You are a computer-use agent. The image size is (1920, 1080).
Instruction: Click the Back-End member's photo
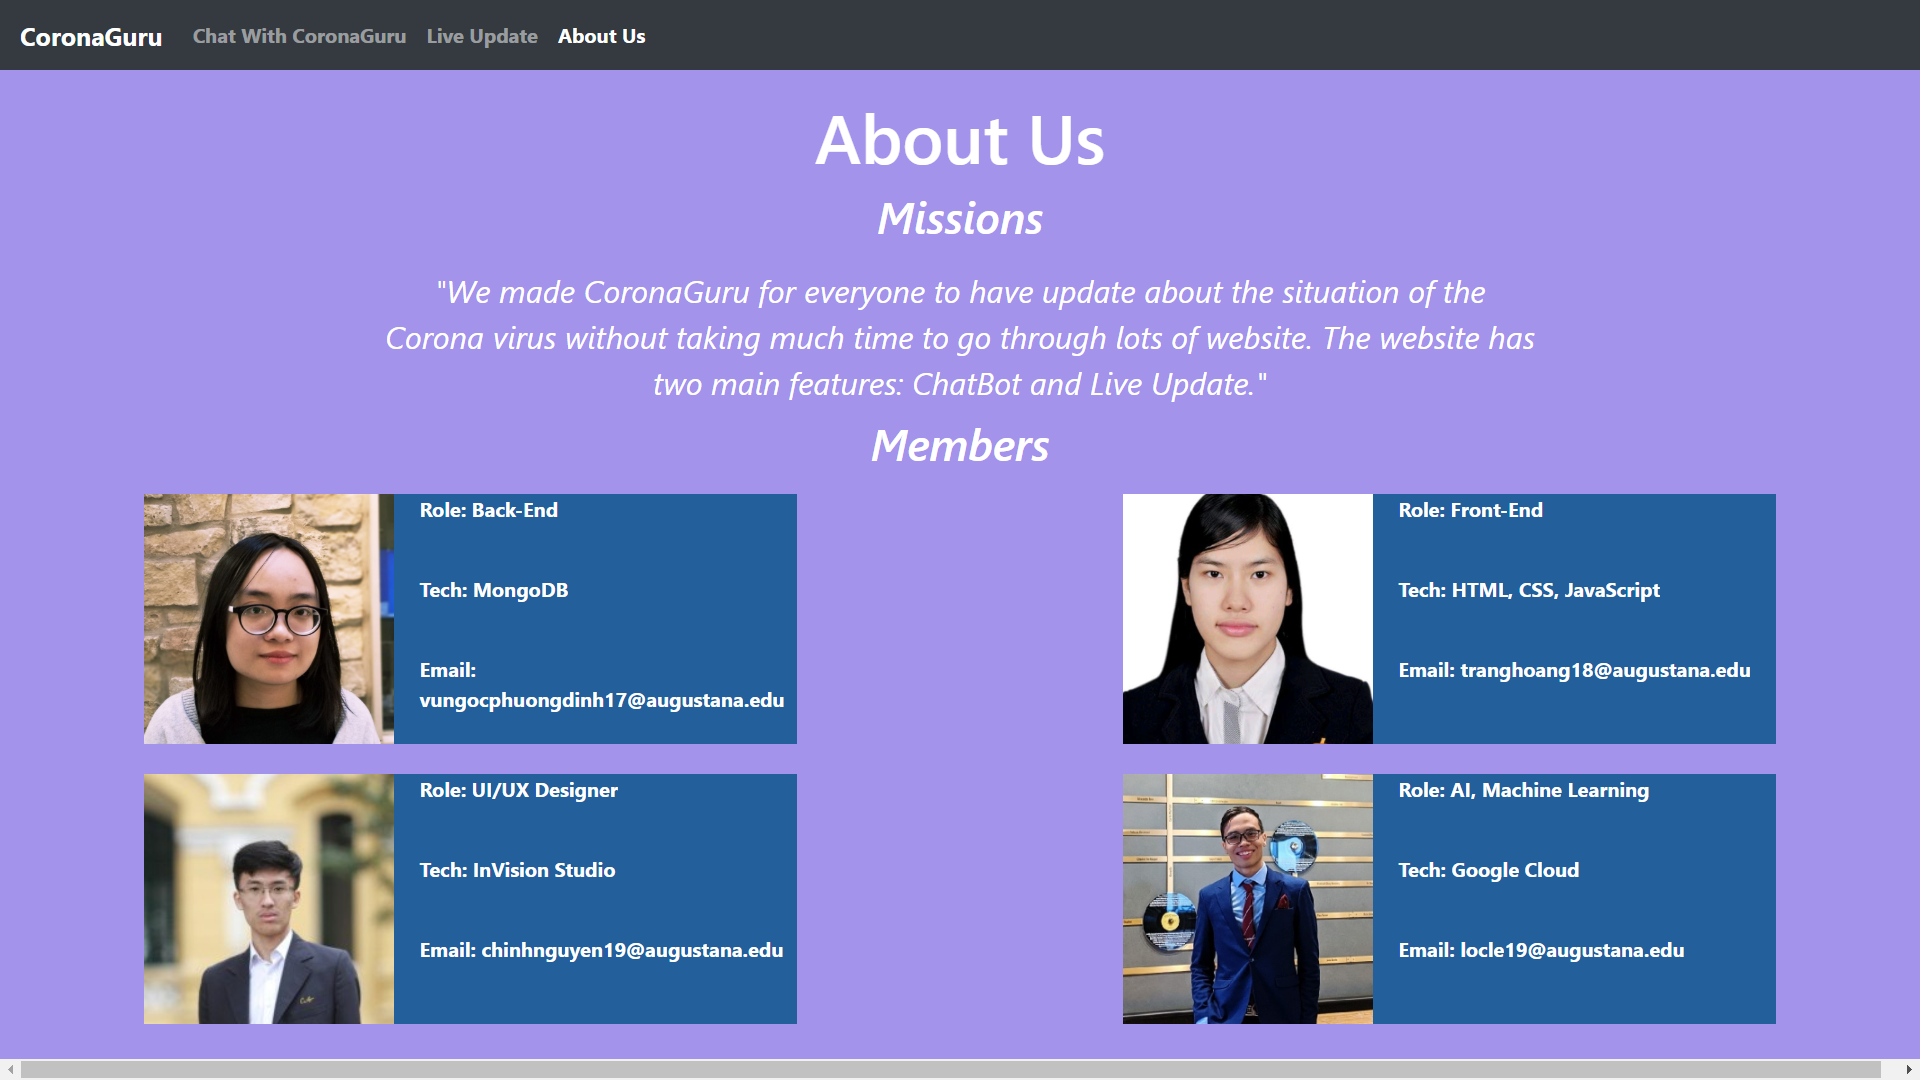269,619
